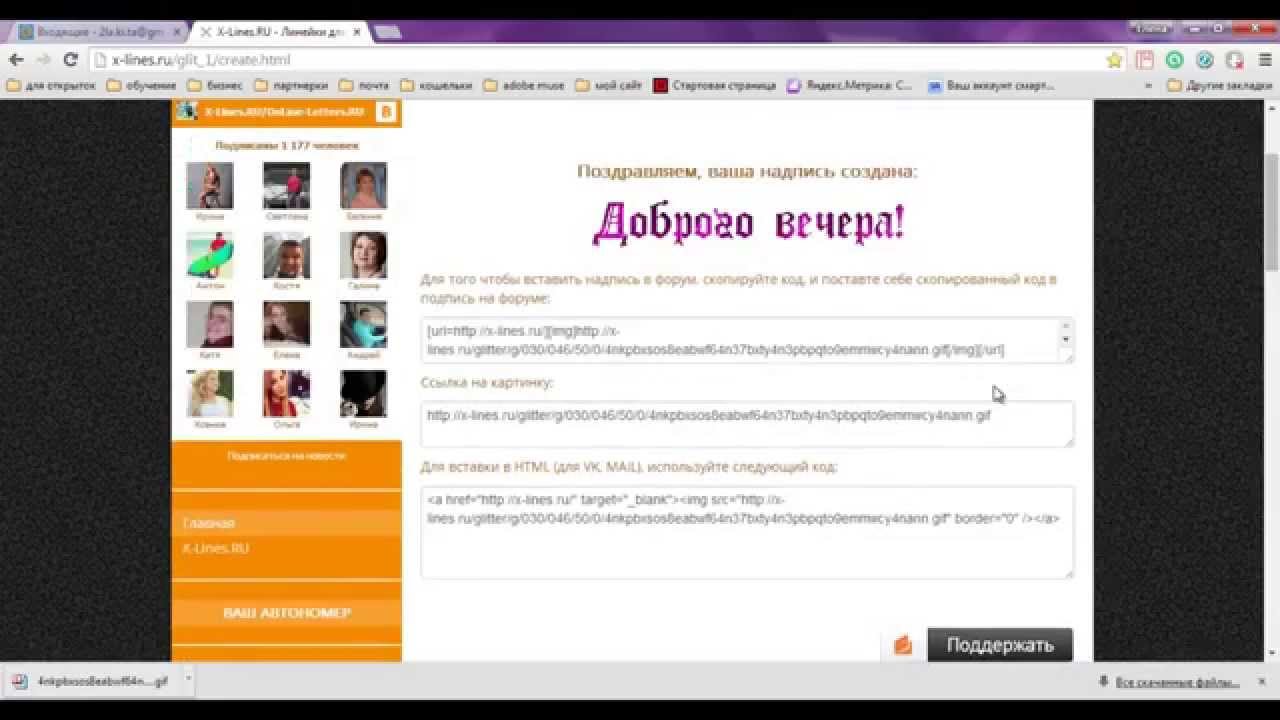Open the 'Стартовая страница' bookmark
The width and height of the screenshot is (1280, 720).
coord(715,86)
